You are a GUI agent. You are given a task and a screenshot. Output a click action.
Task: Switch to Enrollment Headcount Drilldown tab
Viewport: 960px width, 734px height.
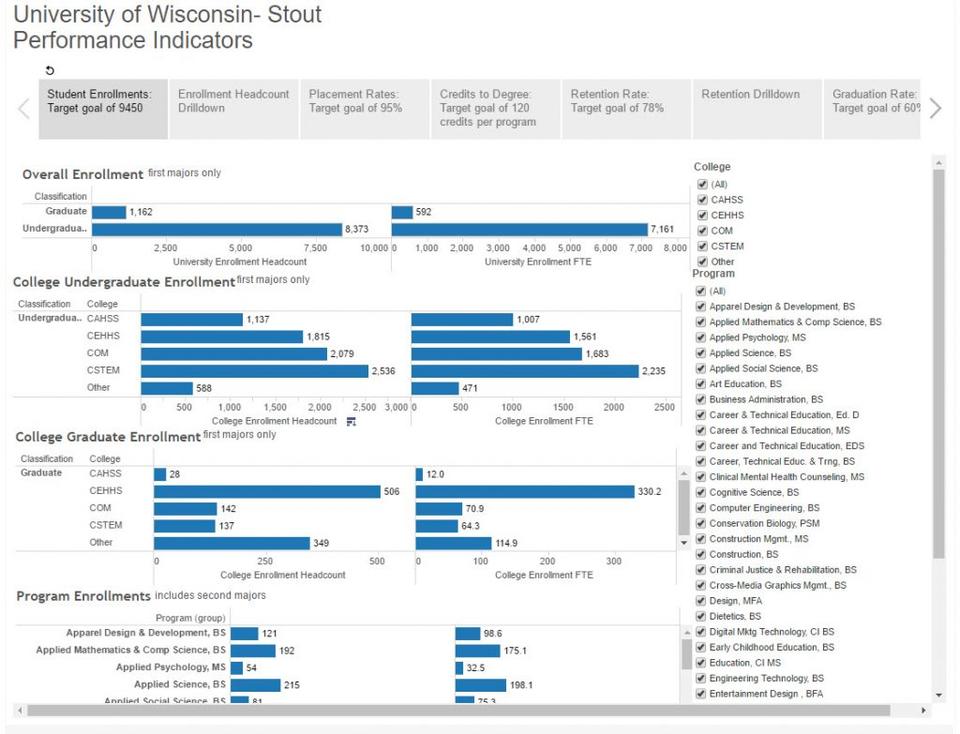234,109
